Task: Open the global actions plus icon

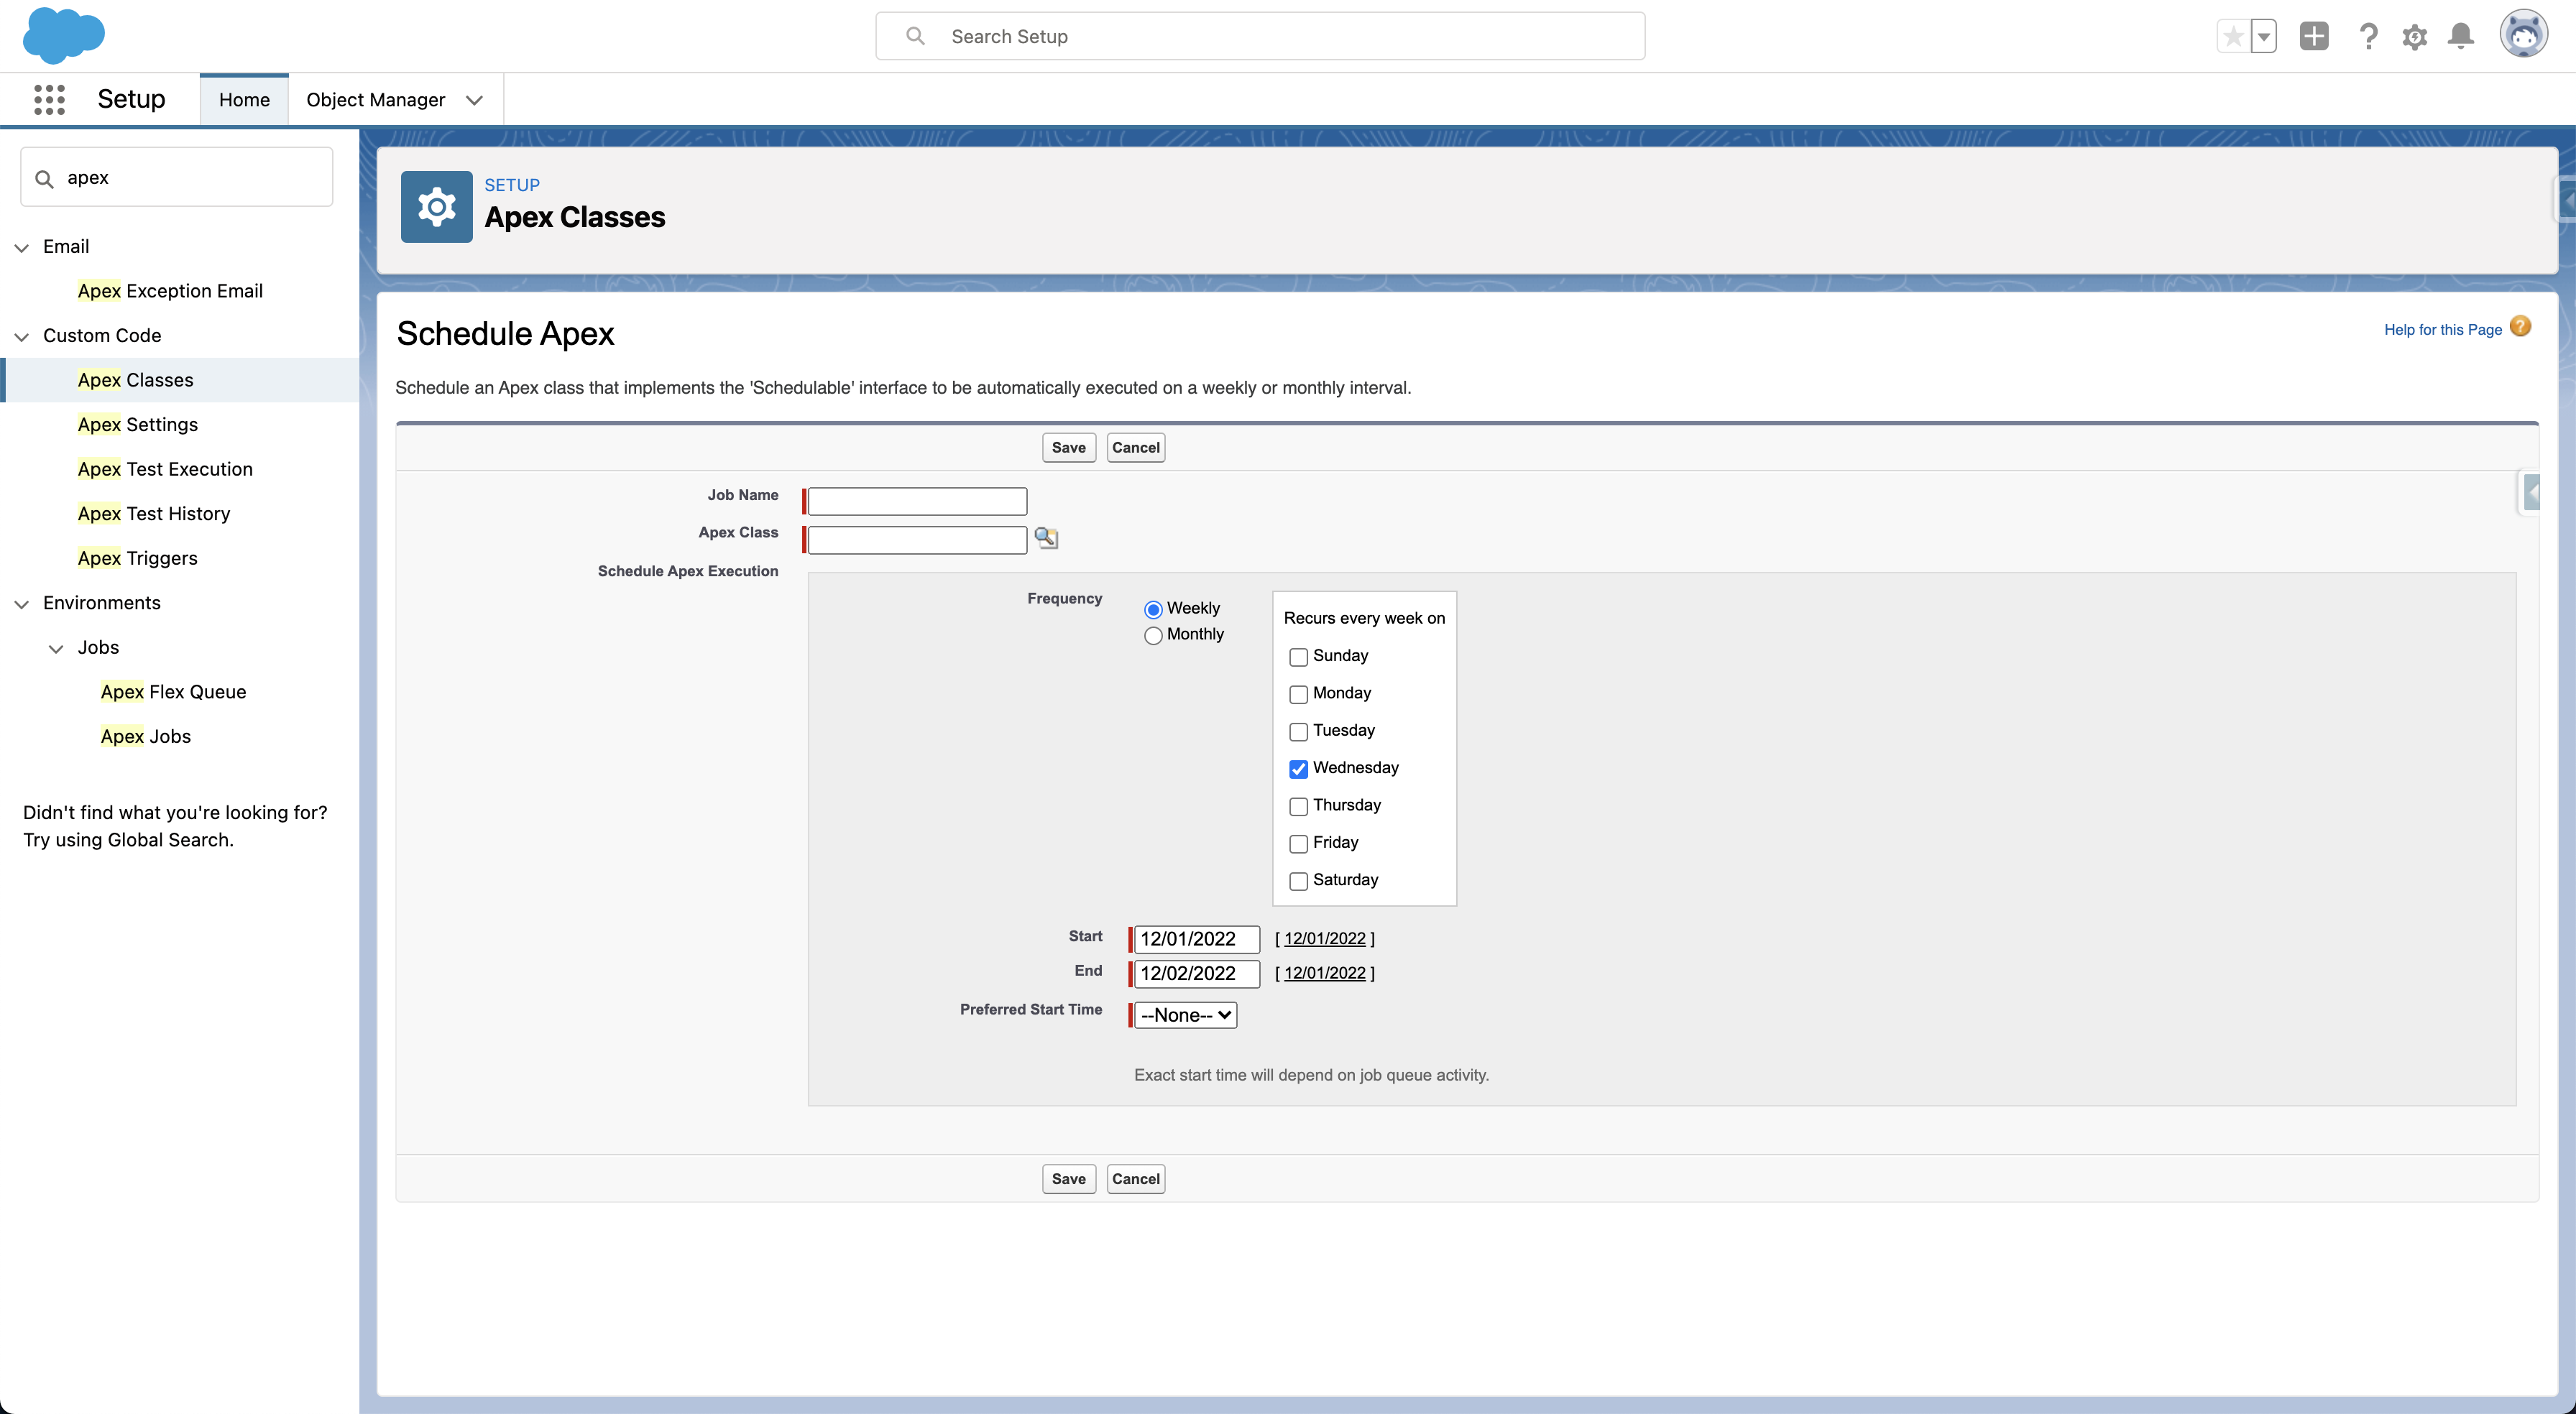Action: [2314, 37]
